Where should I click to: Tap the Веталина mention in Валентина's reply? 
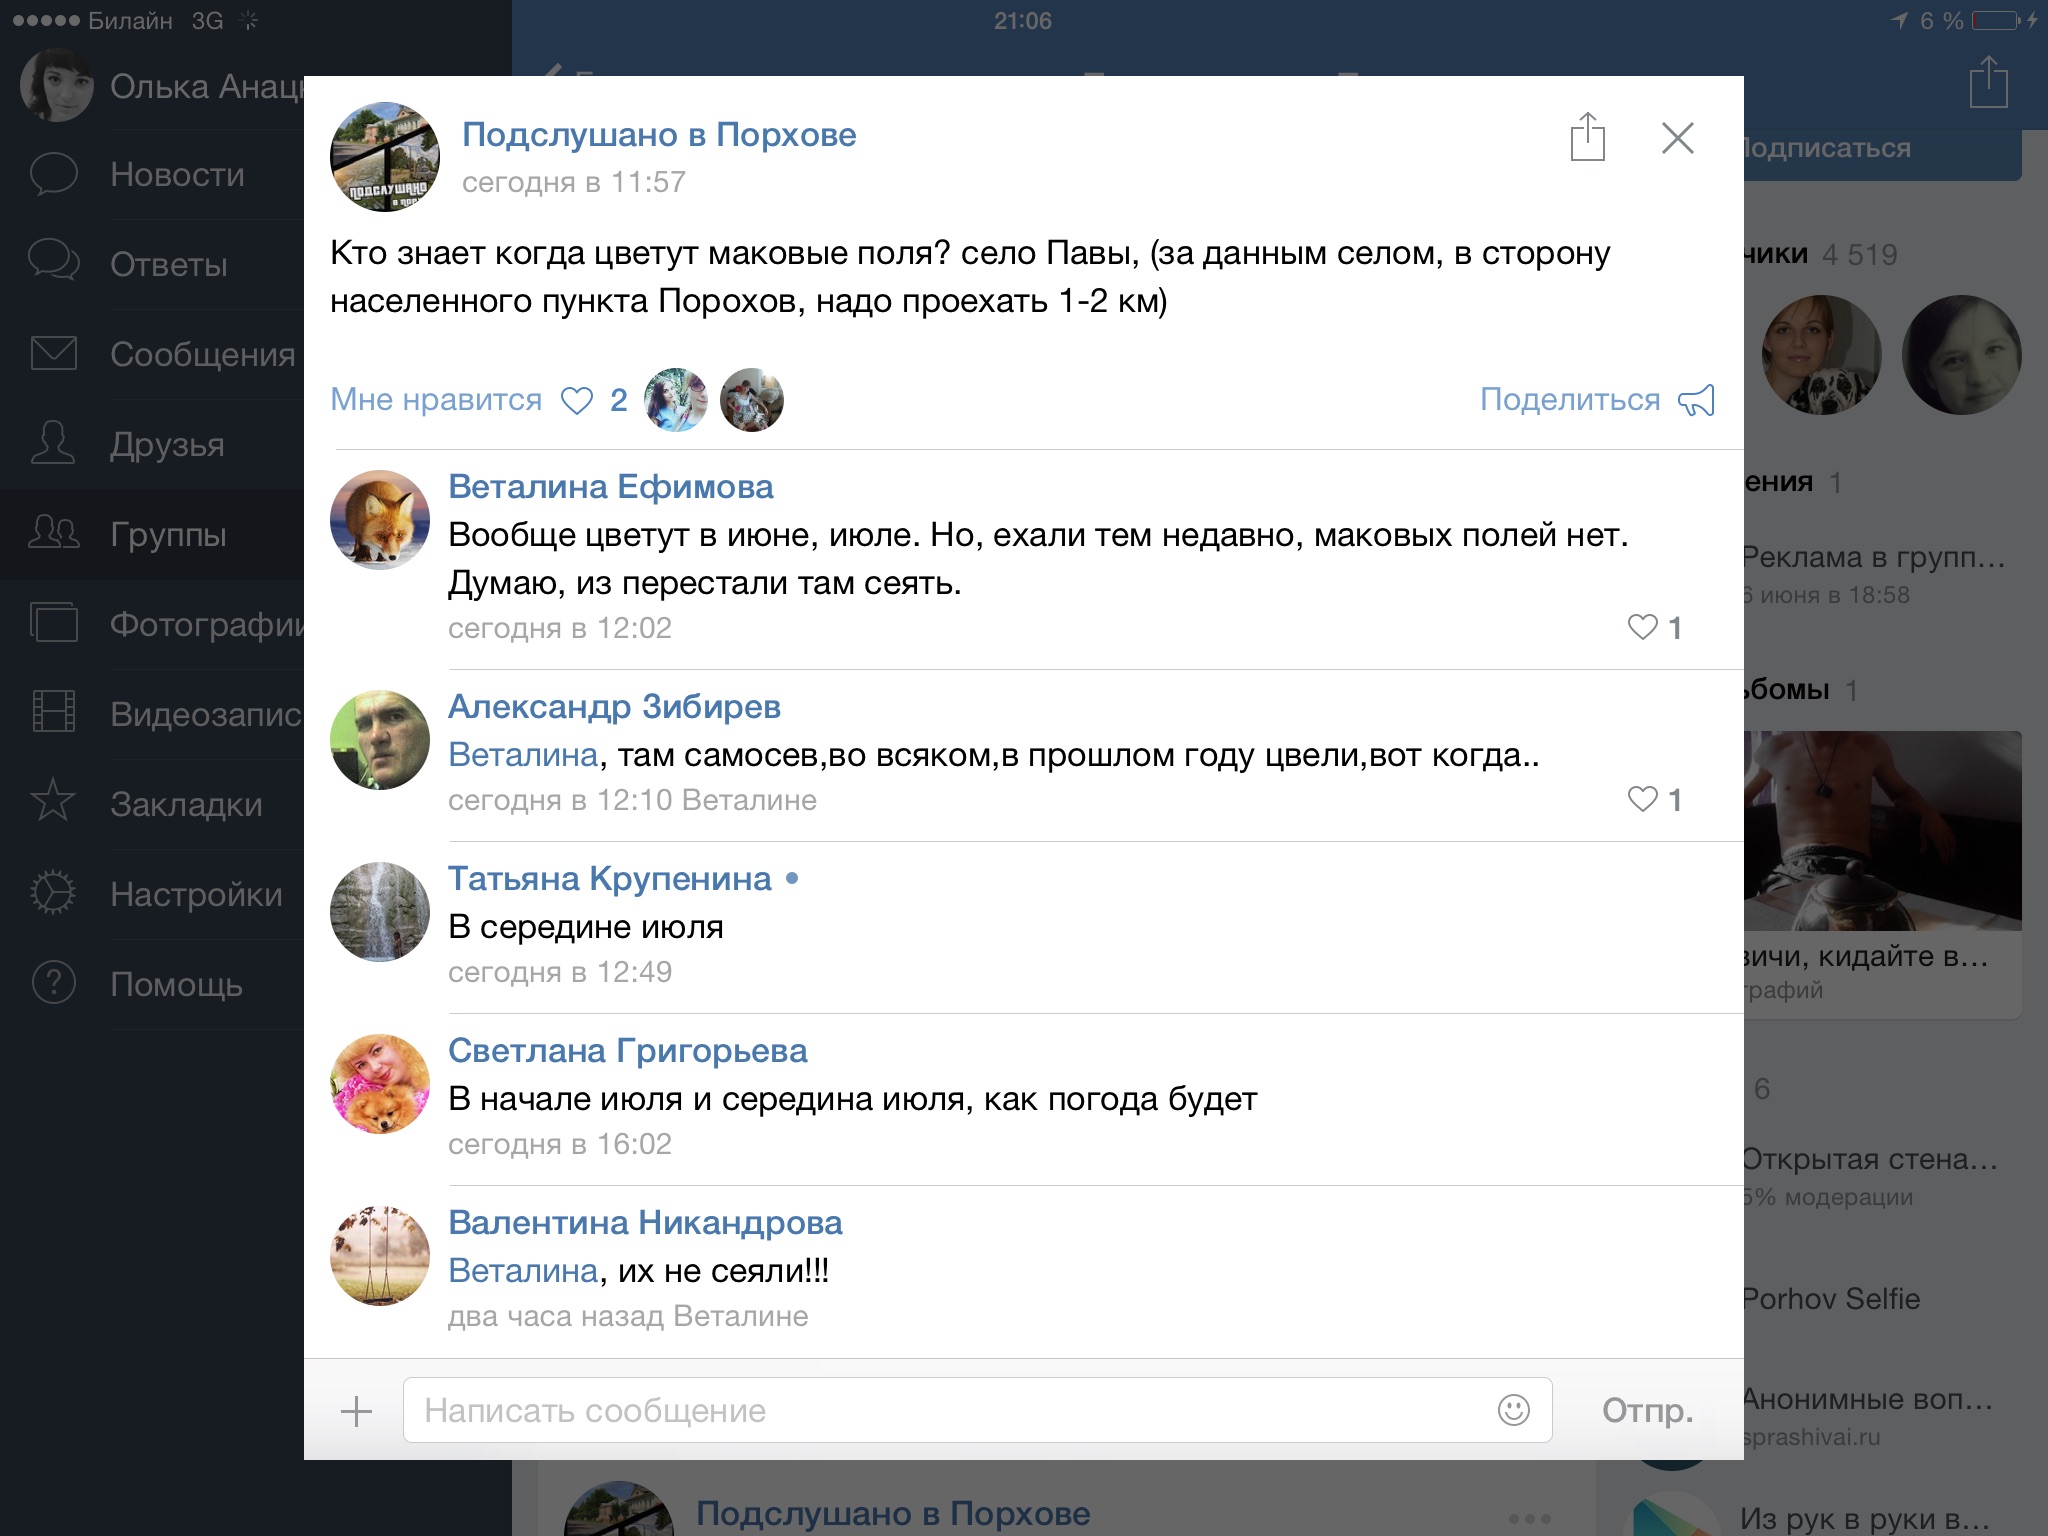click(x=523, y=1270)
